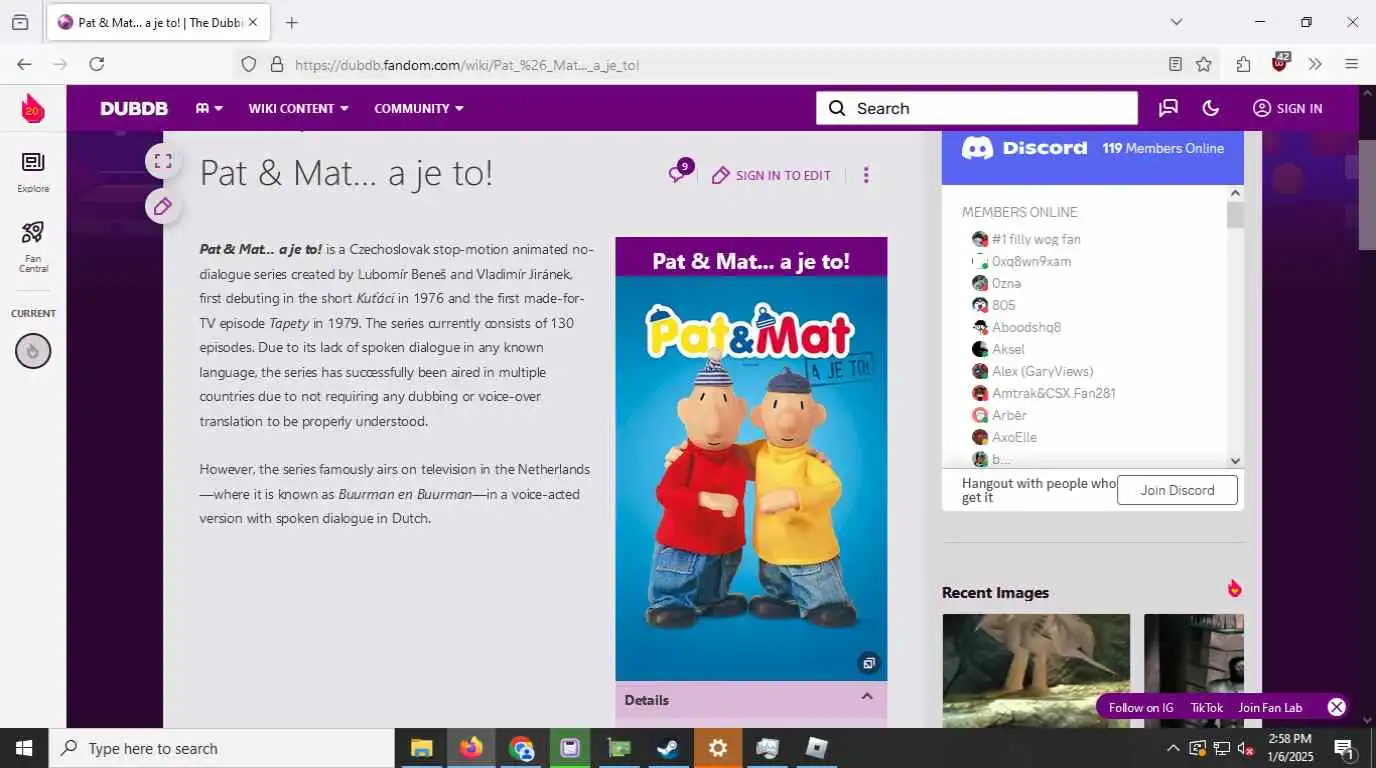Reload the current page

point(96,64)
